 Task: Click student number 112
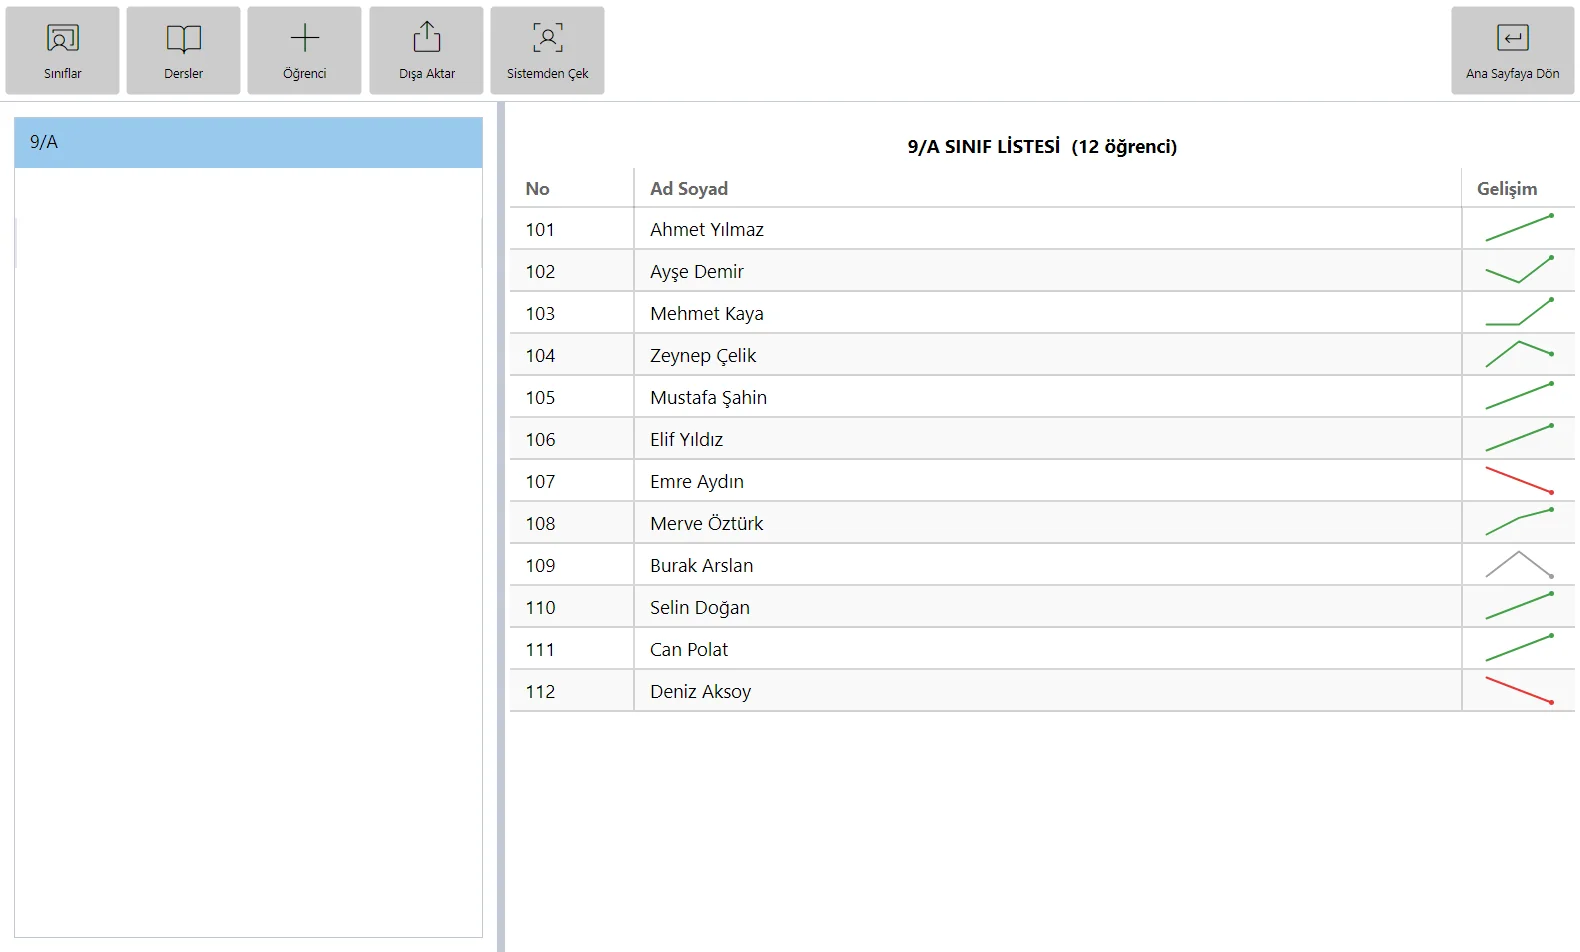point(540,692)
